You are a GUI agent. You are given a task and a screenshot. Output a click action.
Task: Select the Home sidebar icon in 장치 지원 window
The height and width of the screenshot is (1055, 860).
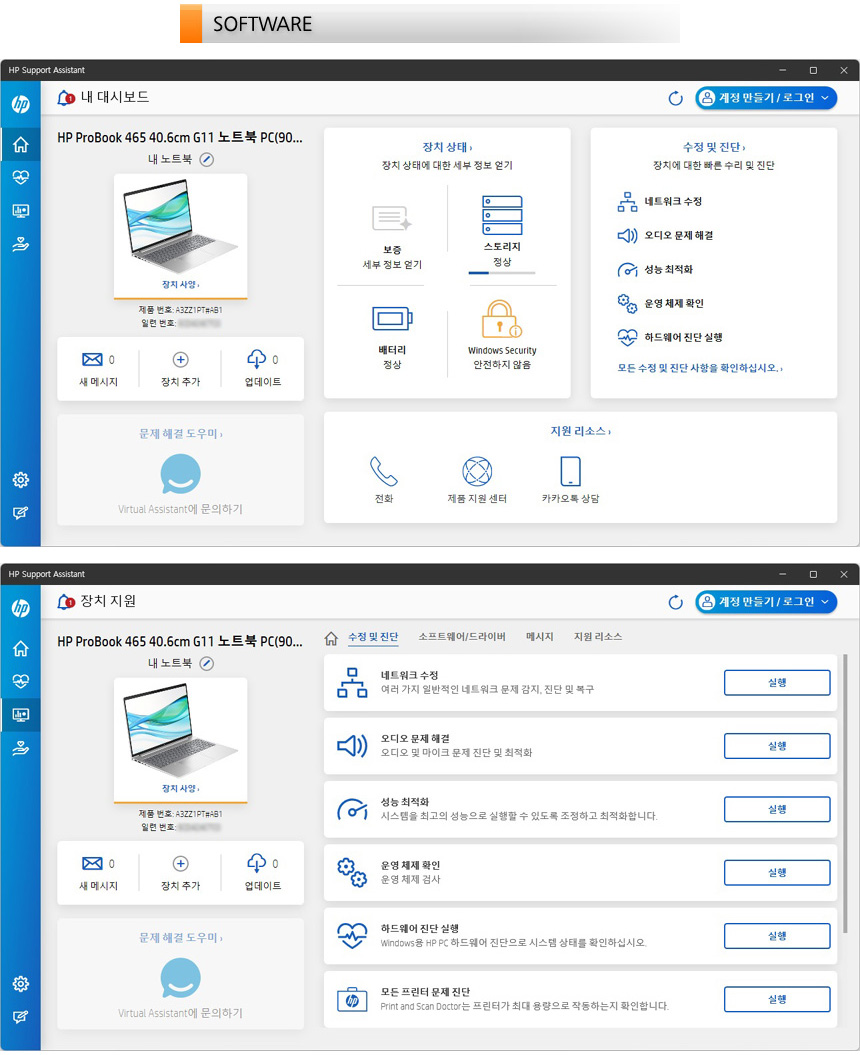coord(21,648)
